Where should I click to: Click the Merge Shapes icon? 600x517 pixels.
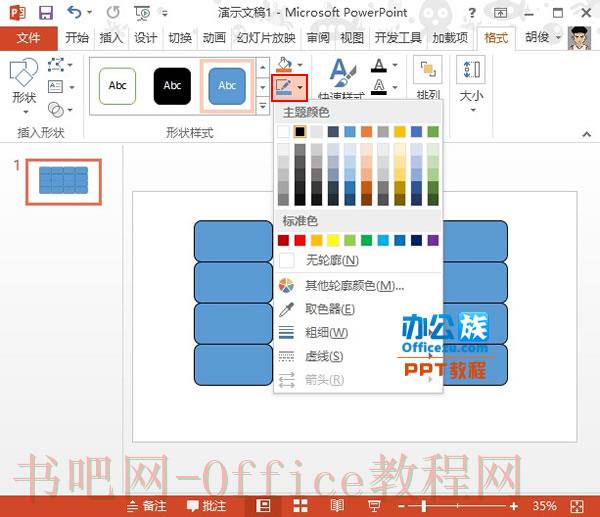[56, 109]
